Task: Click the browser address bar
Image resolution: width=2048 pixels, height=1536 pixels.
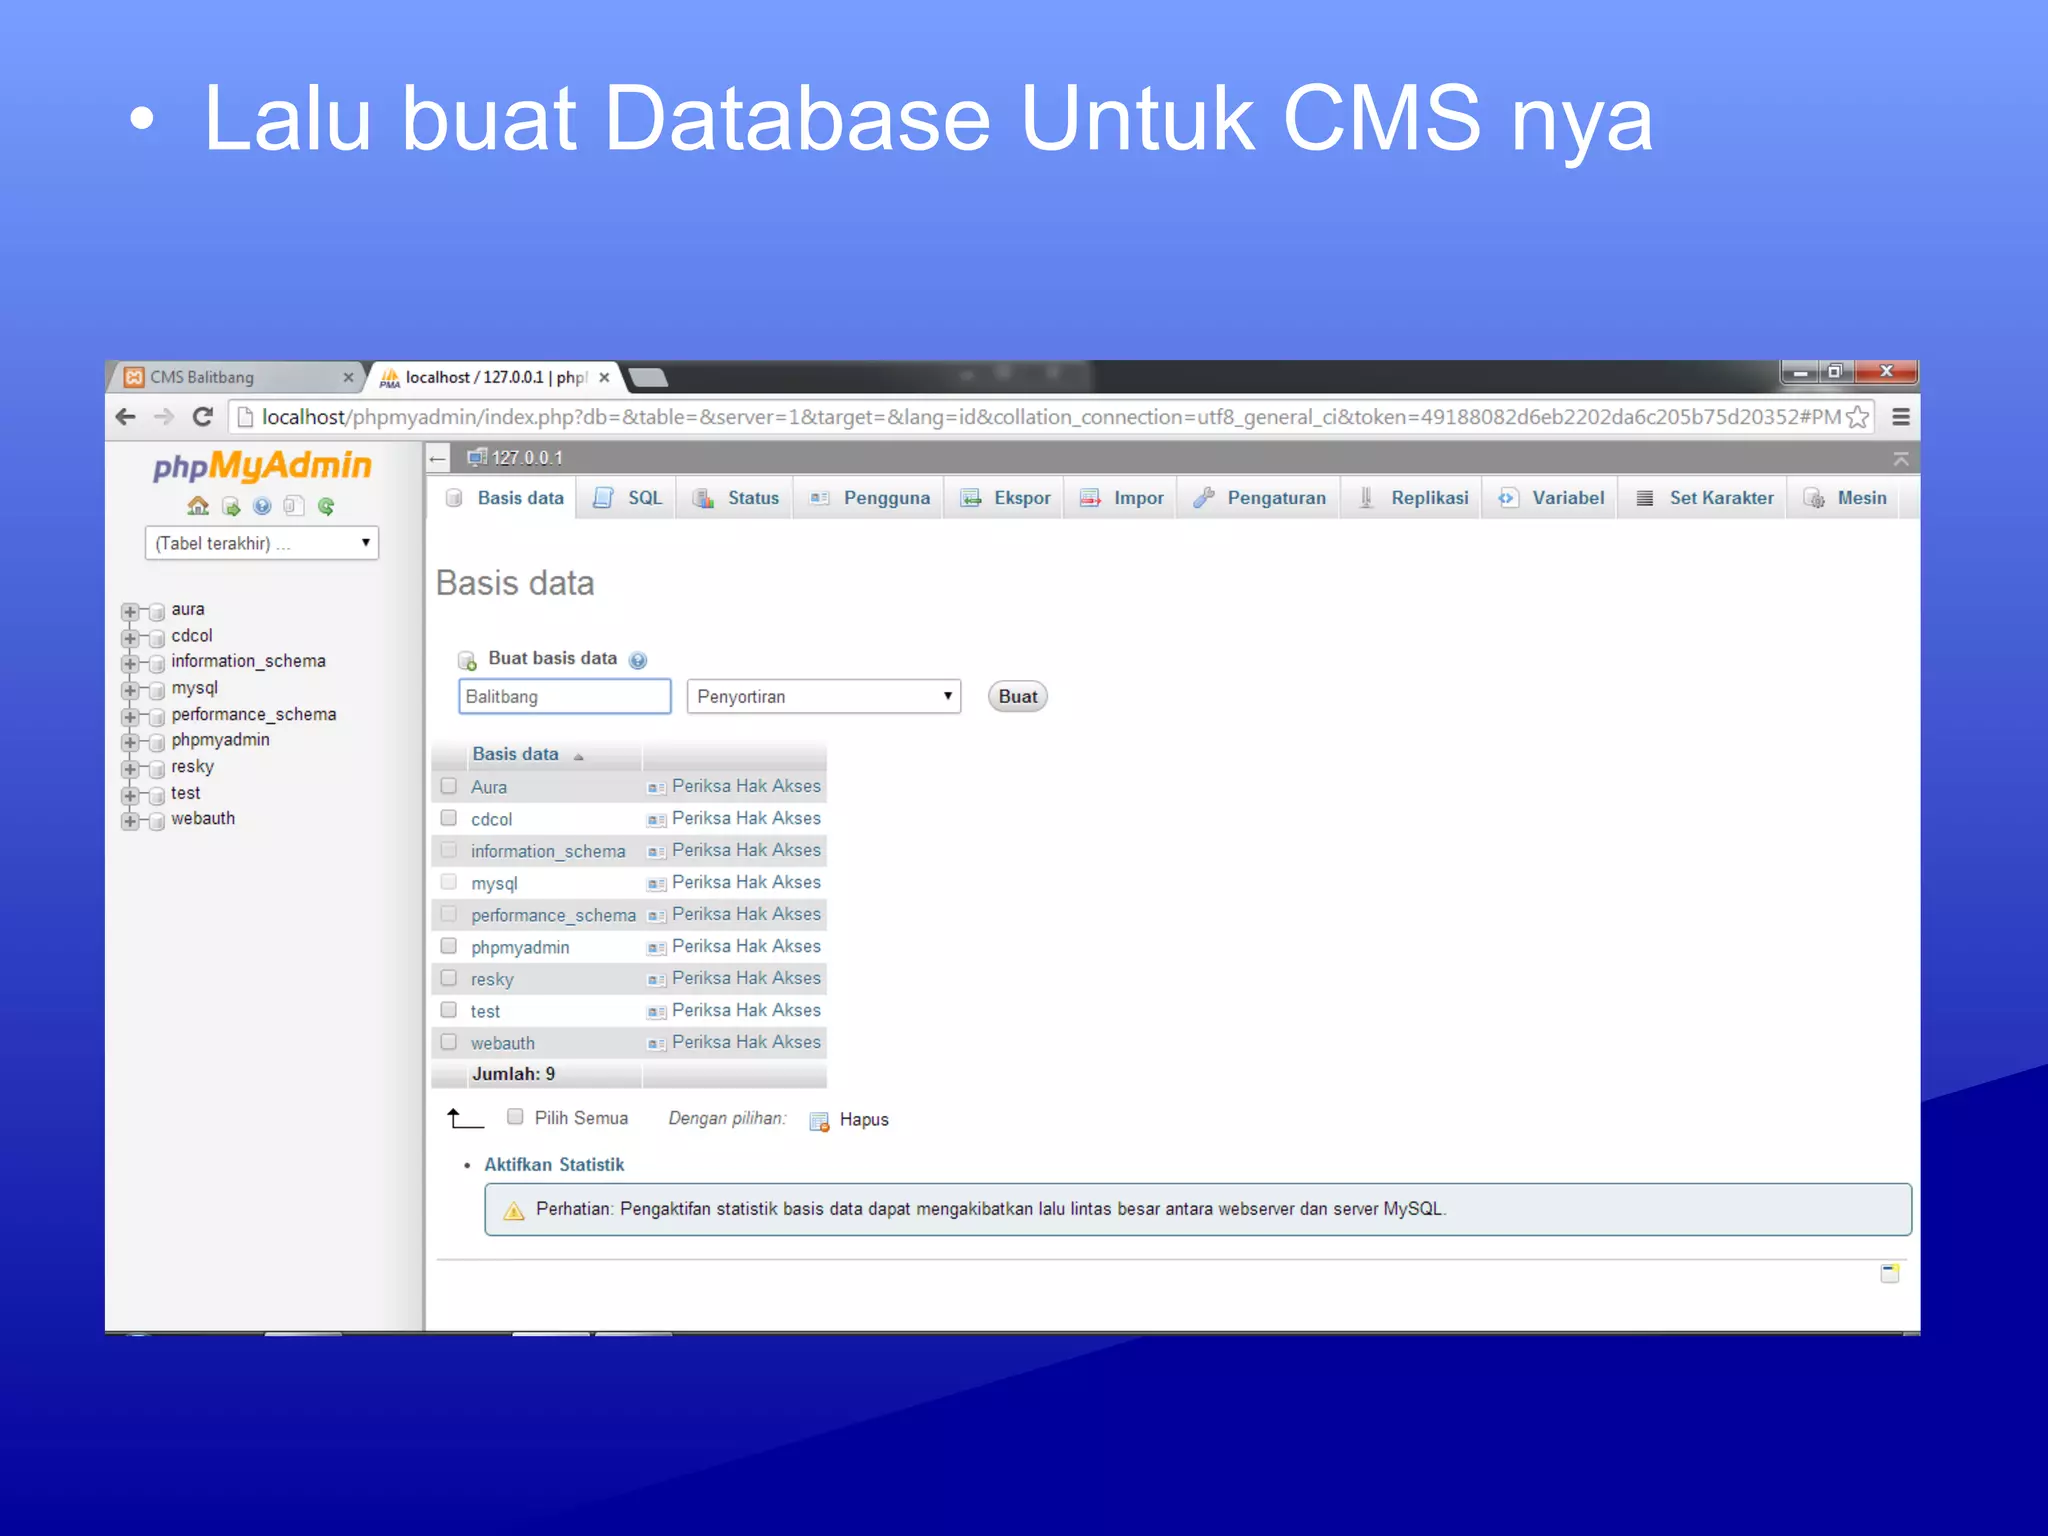Action: pos(1050,417)
